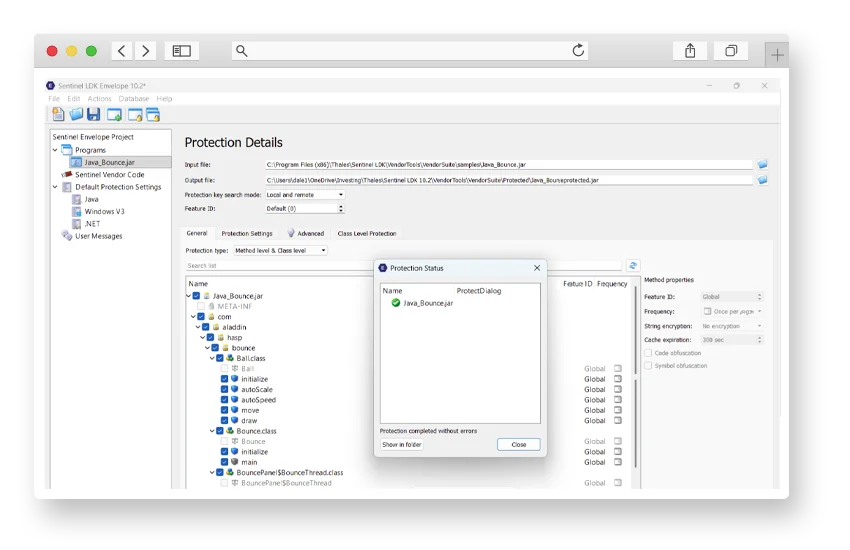The image size is (850, 550).
Task: Collapse the bounce package node
Action: 208,348
